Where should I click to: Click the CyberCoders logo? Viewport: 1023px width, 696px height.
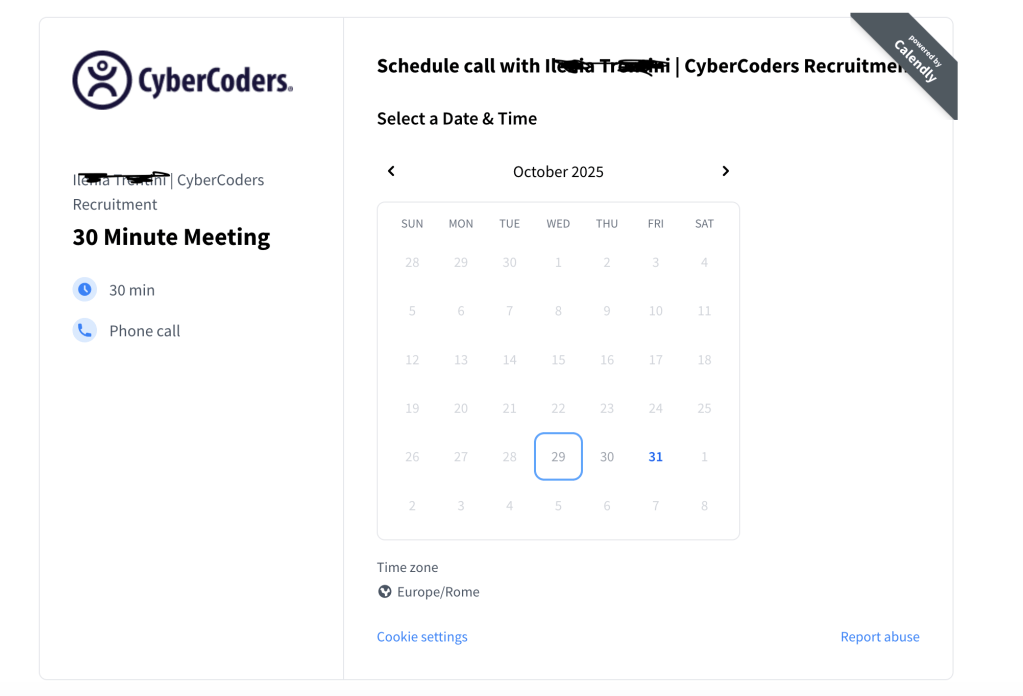coord(183,80)
